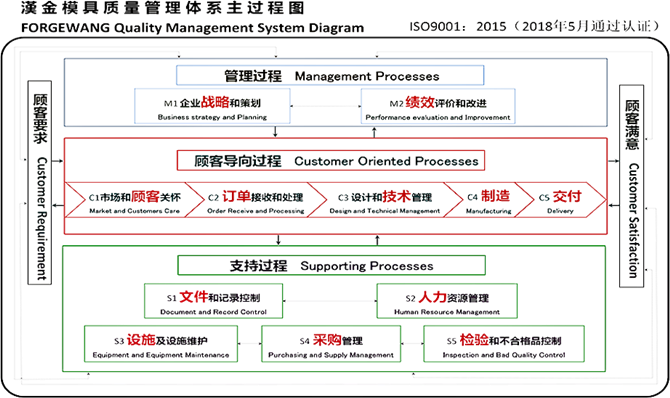670x398 pixels.
Task: Click the Customer Requirement vertical box
Action: click(x=40, y=183)
